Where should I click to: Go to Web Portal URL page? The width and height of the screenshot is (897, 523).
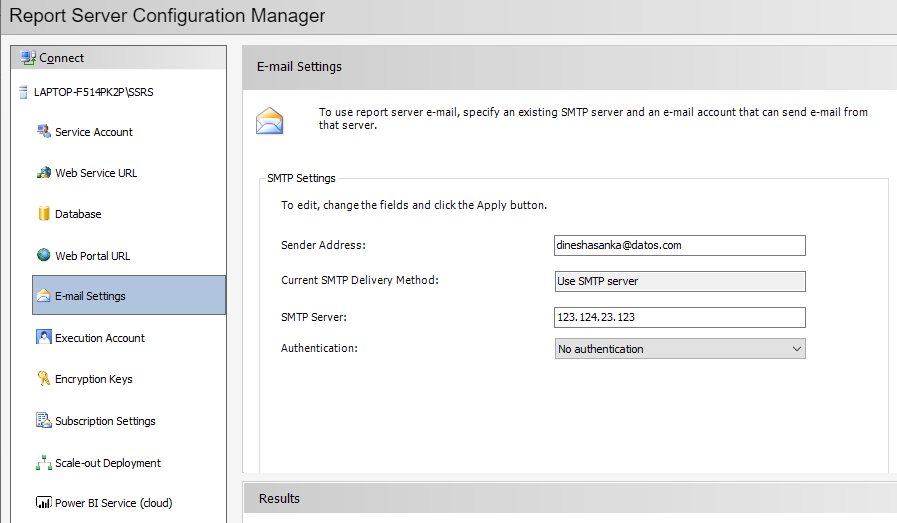(x=93, y=256)
